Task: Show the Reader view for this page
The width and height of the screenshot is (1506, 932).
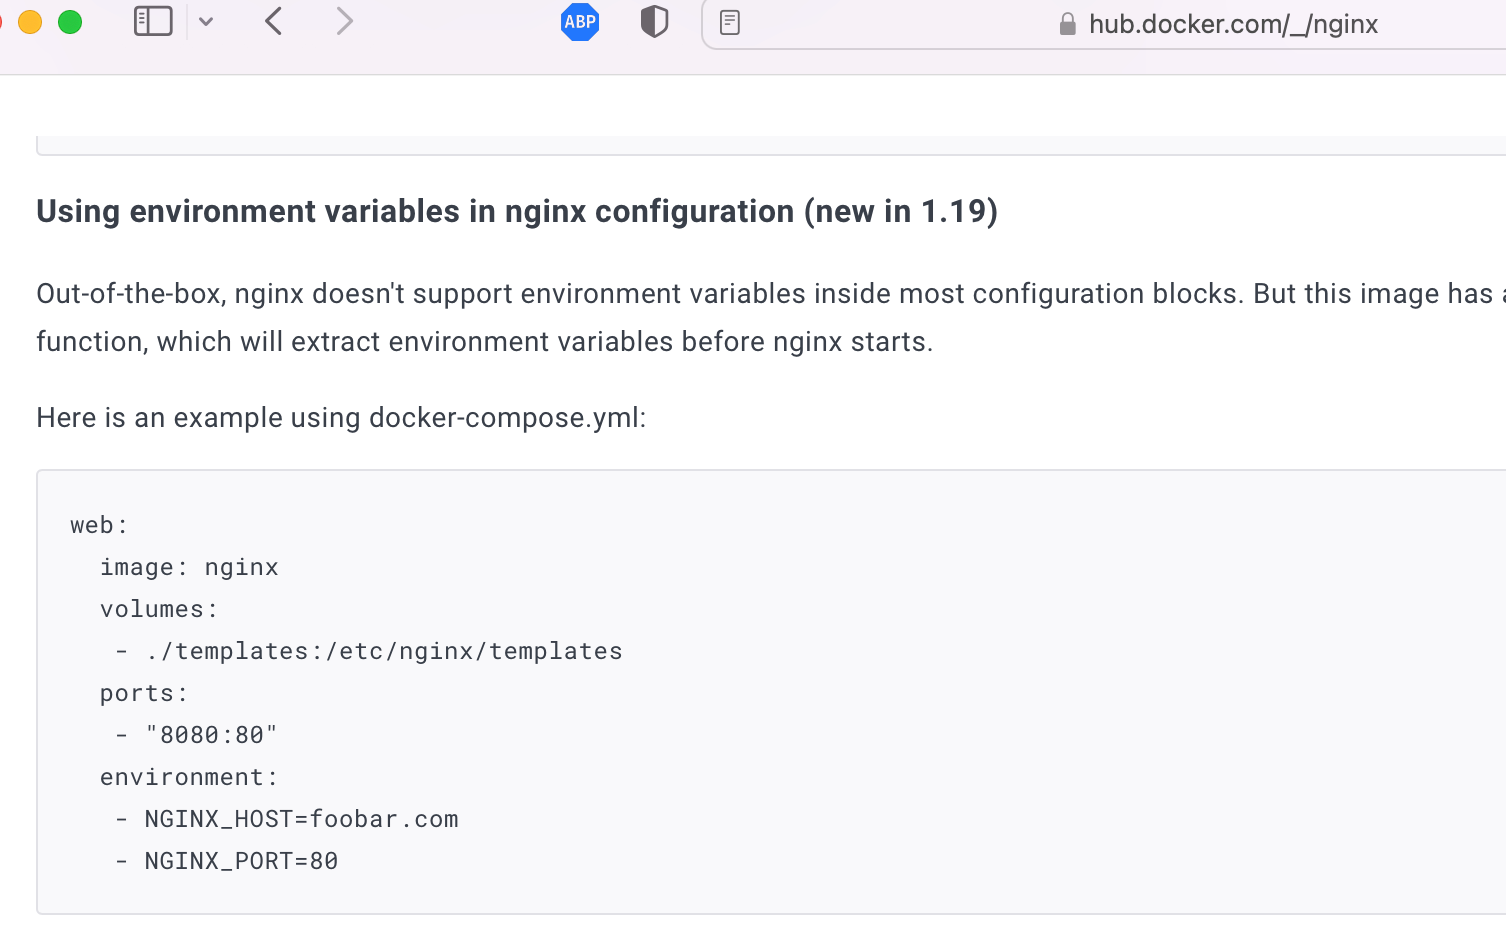Action: tap(730, 22)
